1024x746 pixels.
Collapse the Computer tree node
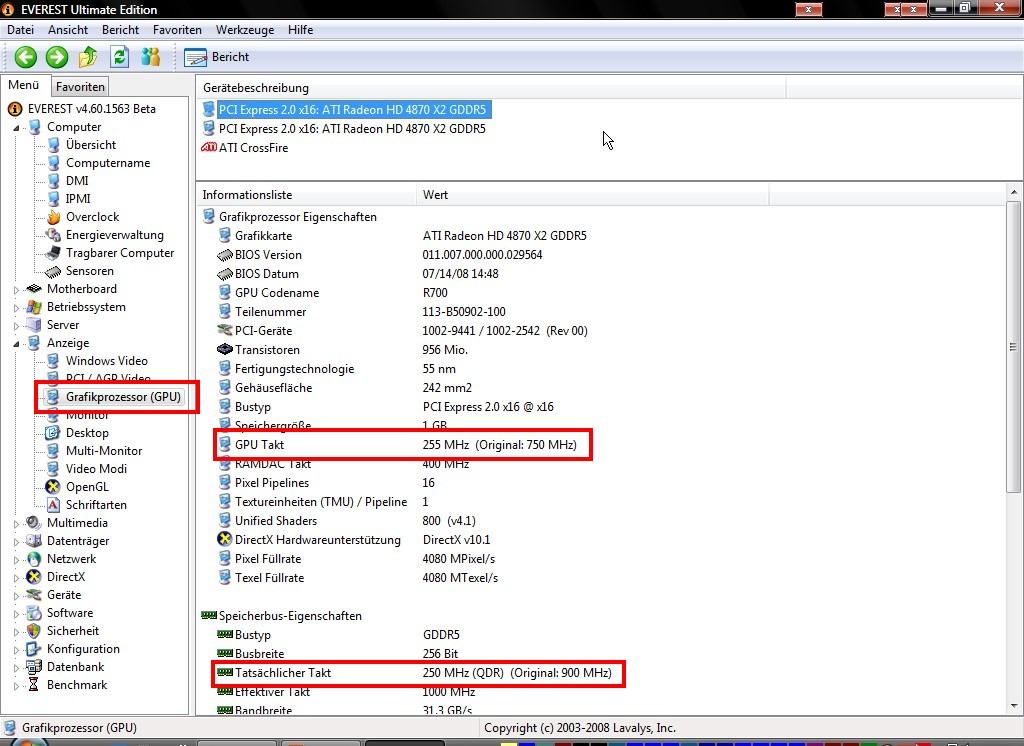point(16,128)
